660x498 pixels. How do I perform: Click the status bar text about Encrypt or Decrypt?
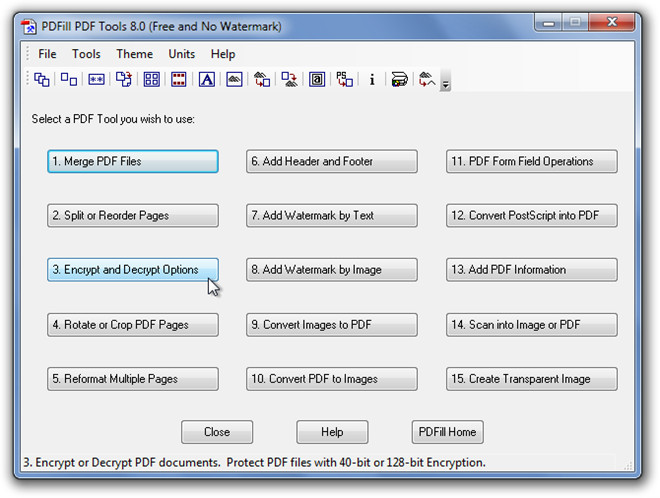tap(254, 463)
